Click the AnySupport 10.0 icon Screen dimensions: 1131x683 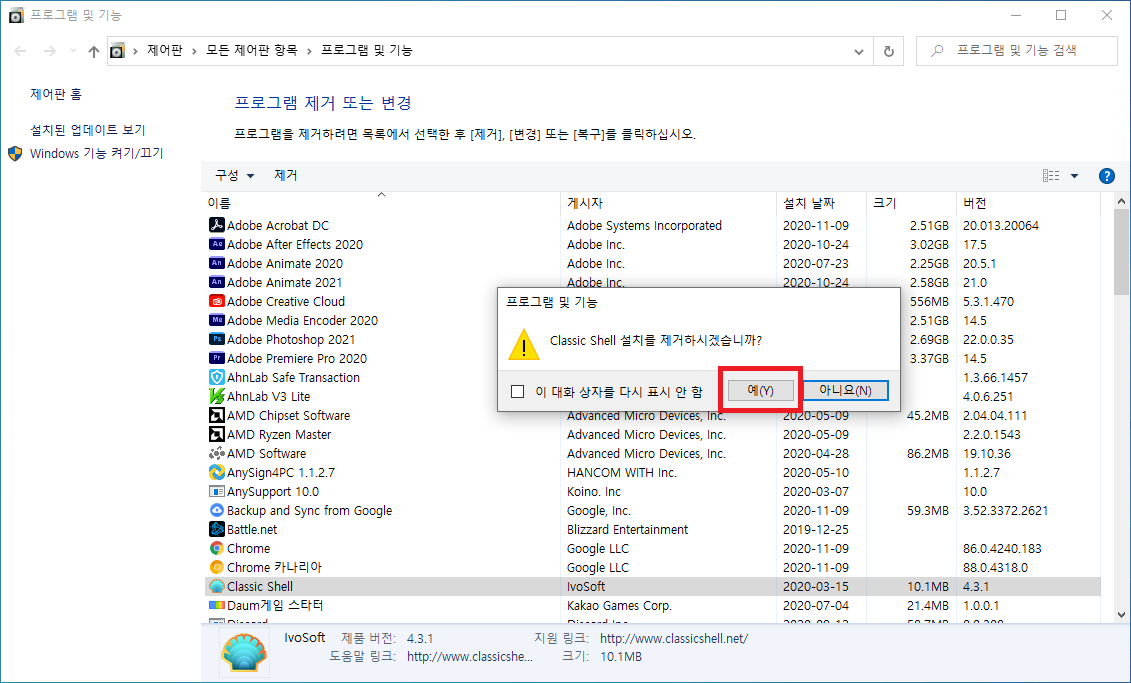tap(216, 491)
